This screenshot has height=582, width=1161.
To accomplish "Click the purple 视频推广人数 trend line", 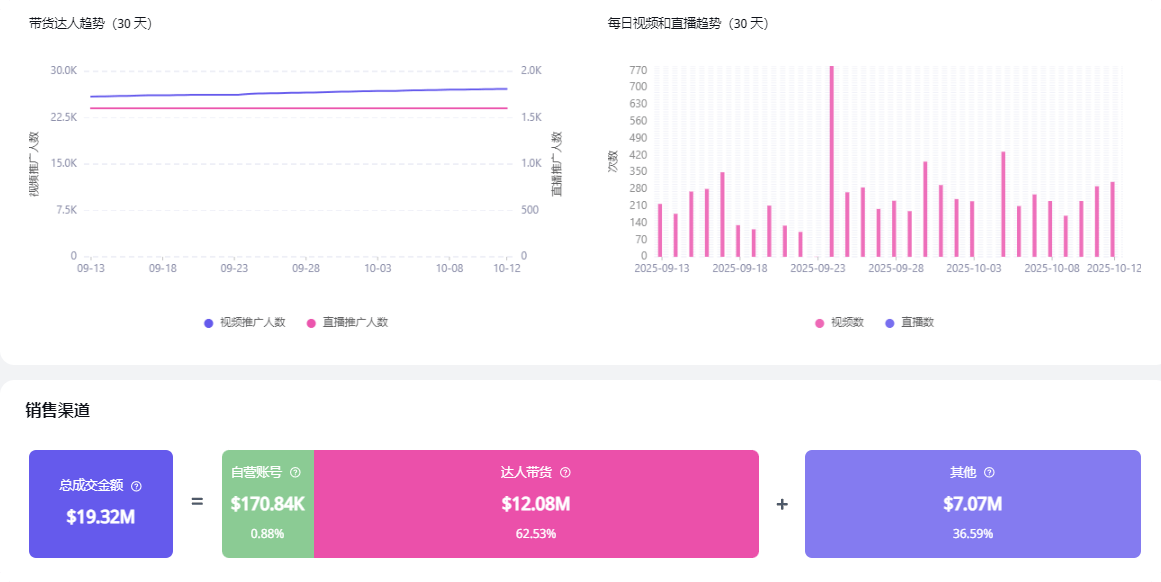I will click(300, 92).
